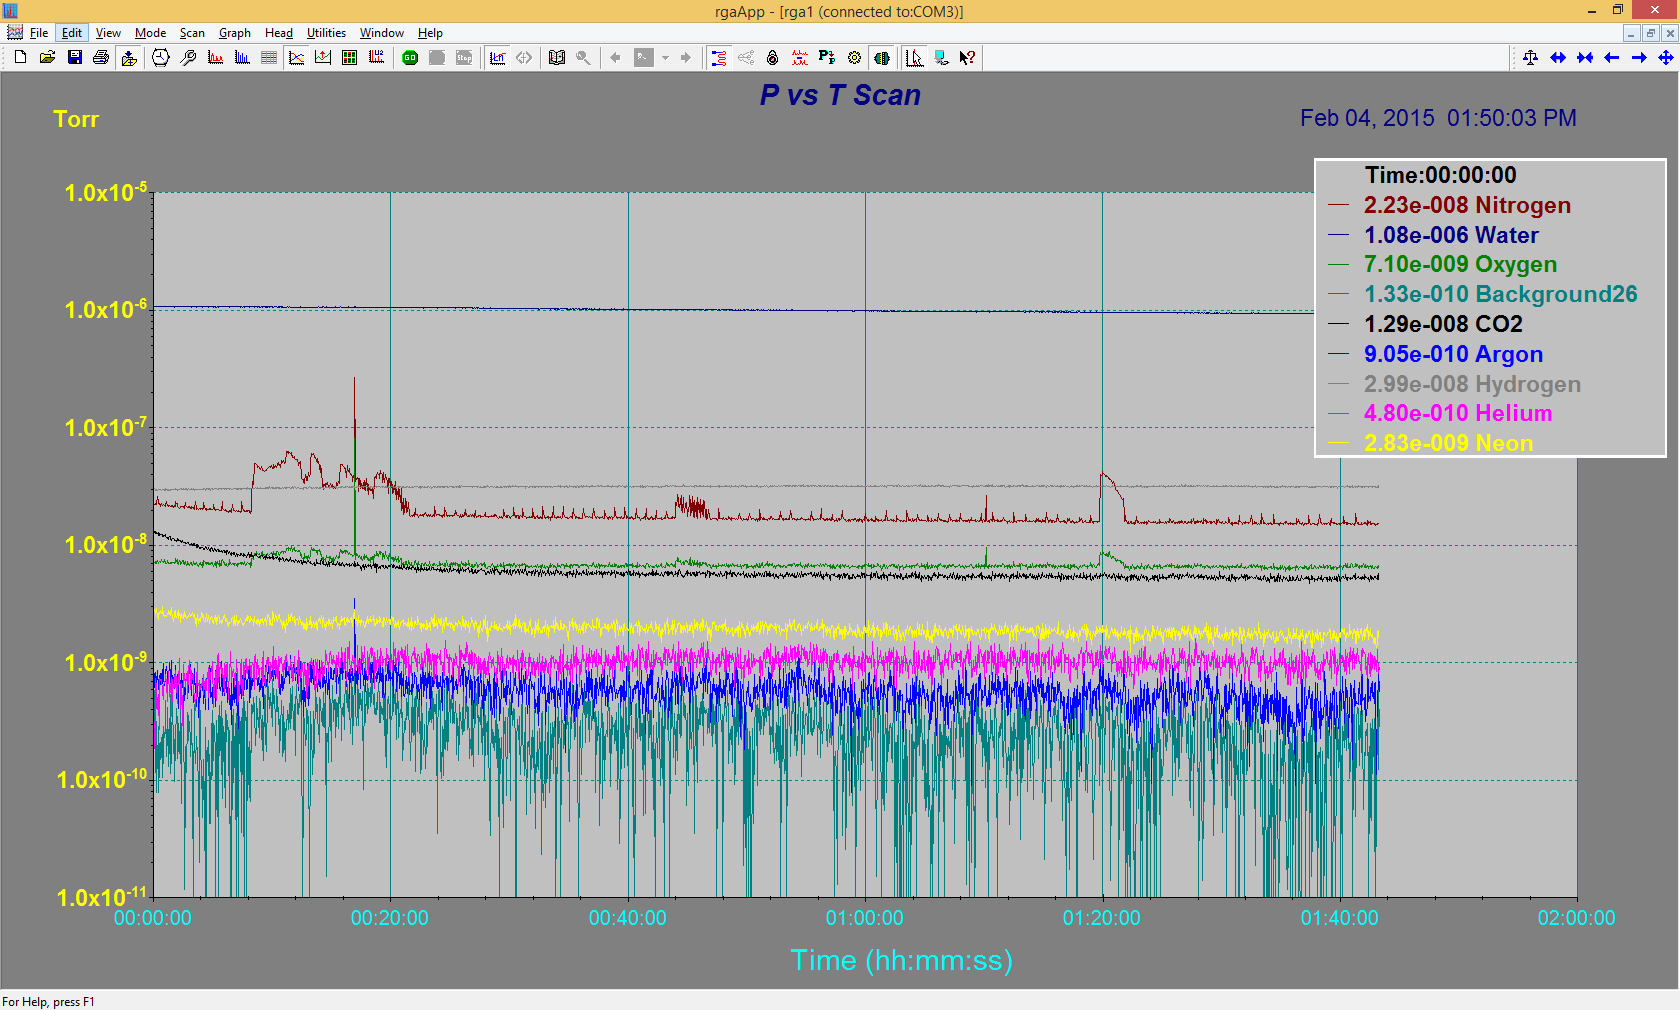1680x1010 pixels.
Task: Select the annunciator grid icon
Action: (x=349, y=58)
